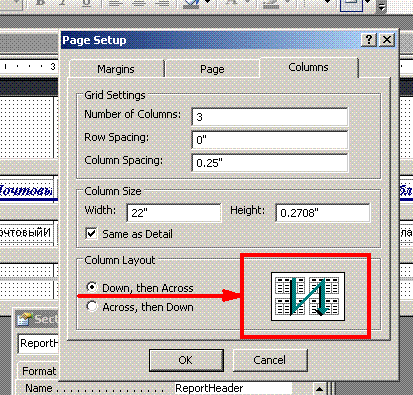Click the properties list scroll up arrow
413x395 pixels.
point(319,388)
